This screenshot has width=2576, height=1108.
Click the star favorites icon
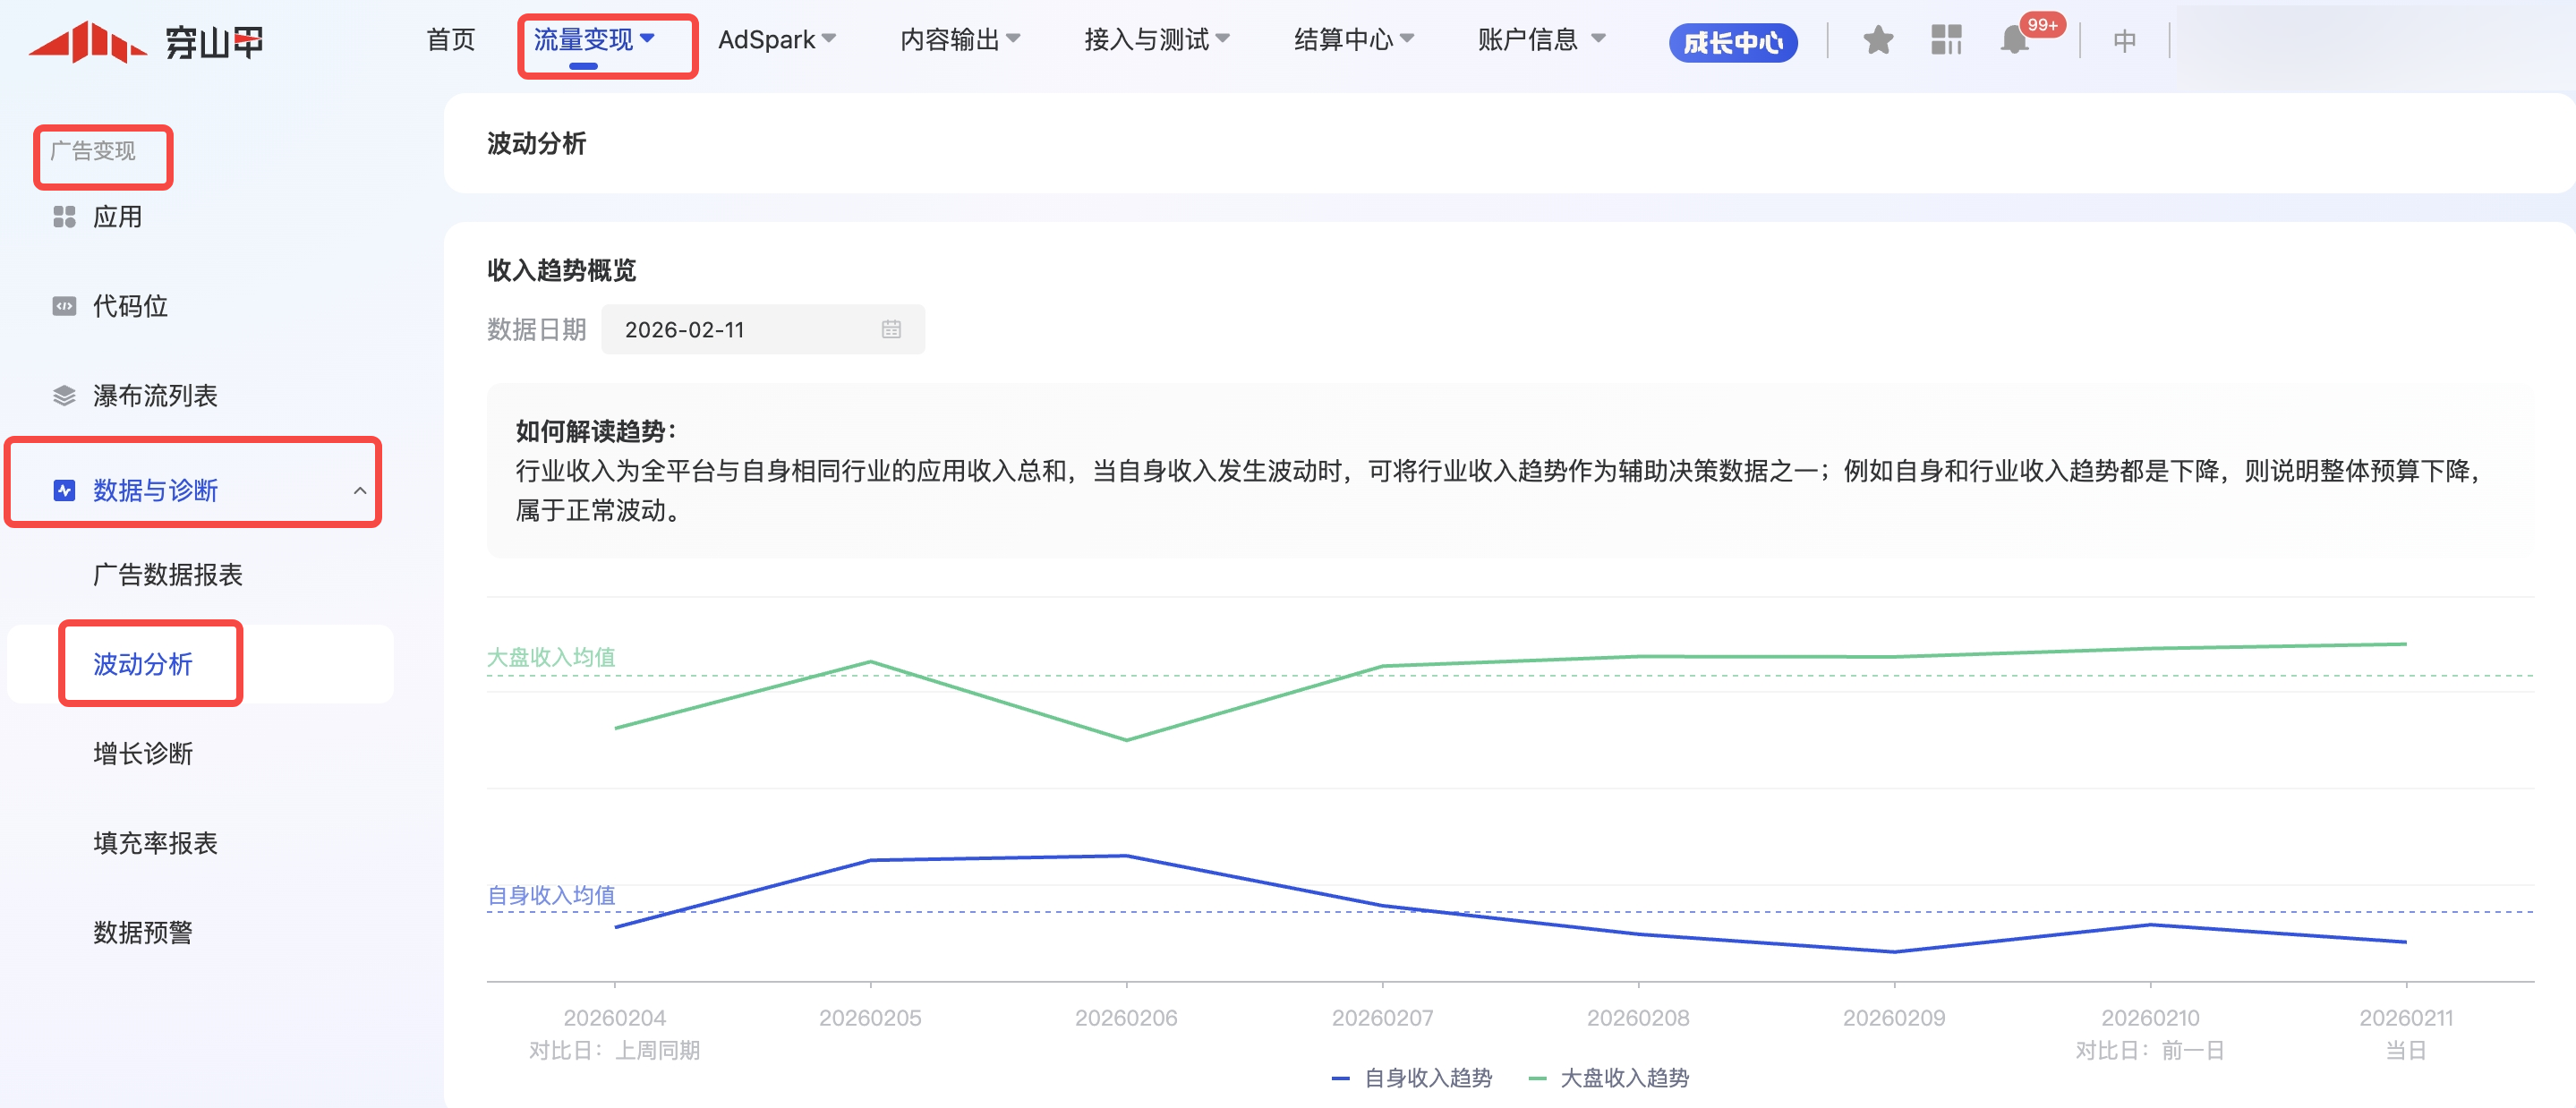coord(1877,40)
